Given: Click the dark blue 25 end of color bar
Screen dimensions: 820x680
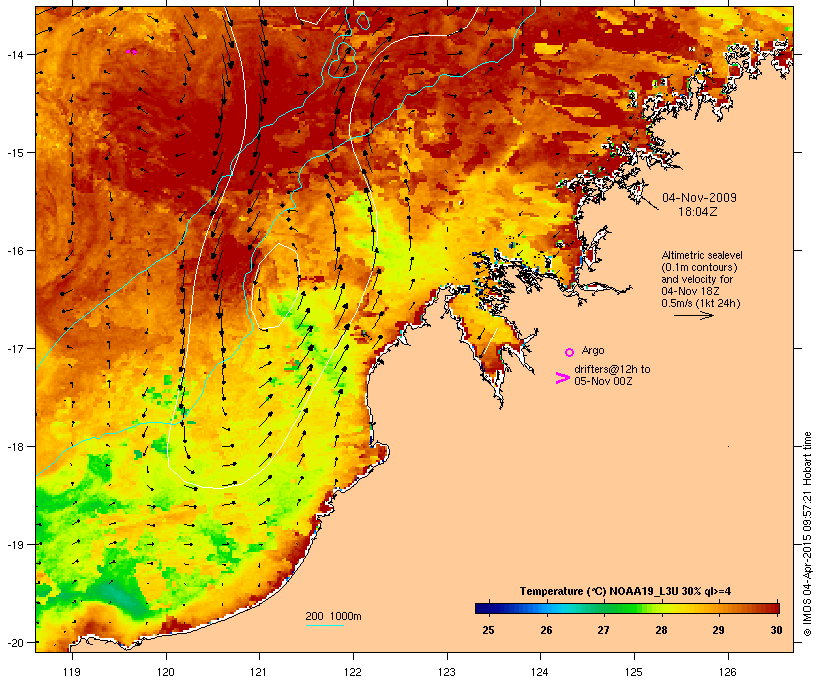Looking at the screenshot, I should (481, 608).
